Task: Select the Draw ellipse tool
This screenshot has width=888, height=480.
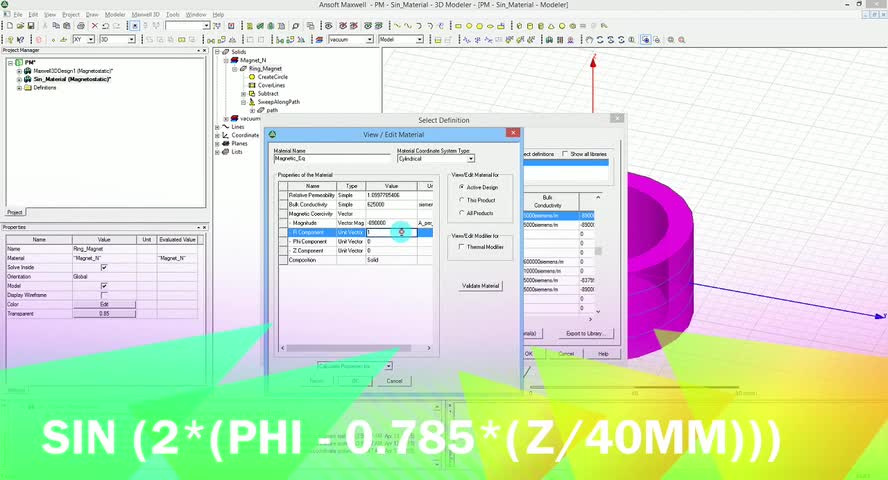Action: pyautogui.click(x=490, y=26)
